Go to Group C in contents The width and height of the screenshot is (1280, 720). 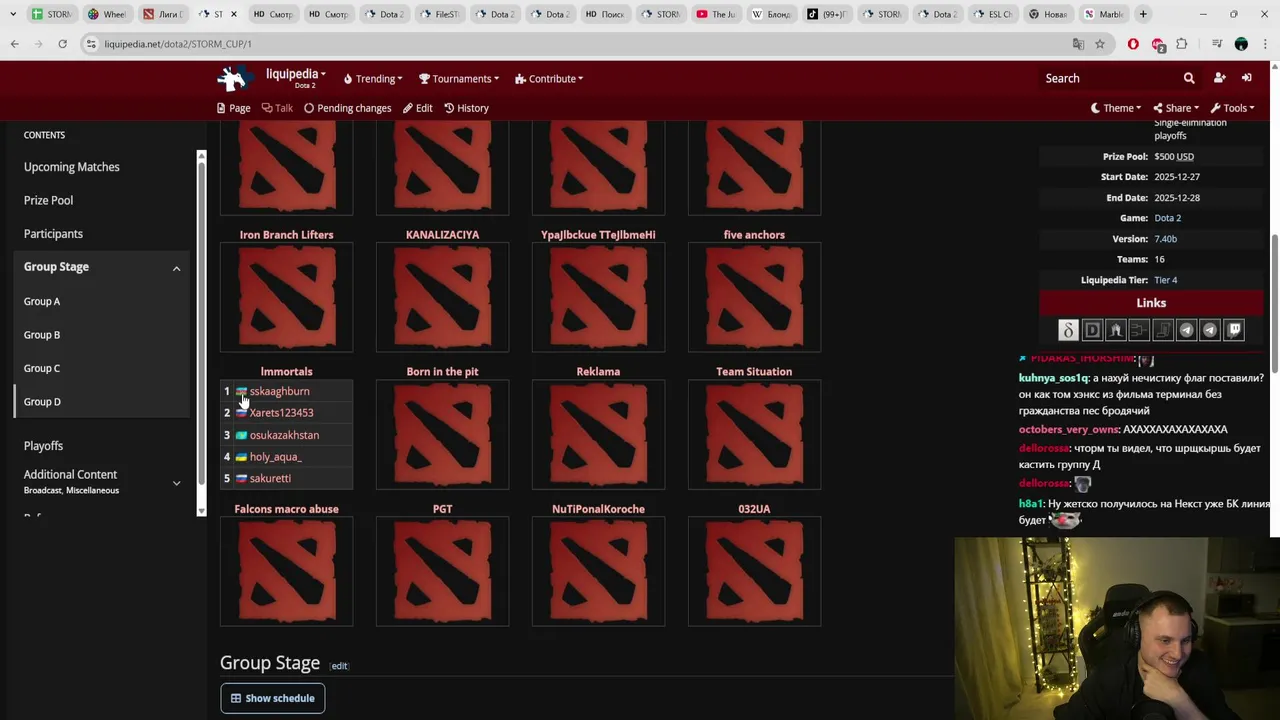tap(42, 368)
